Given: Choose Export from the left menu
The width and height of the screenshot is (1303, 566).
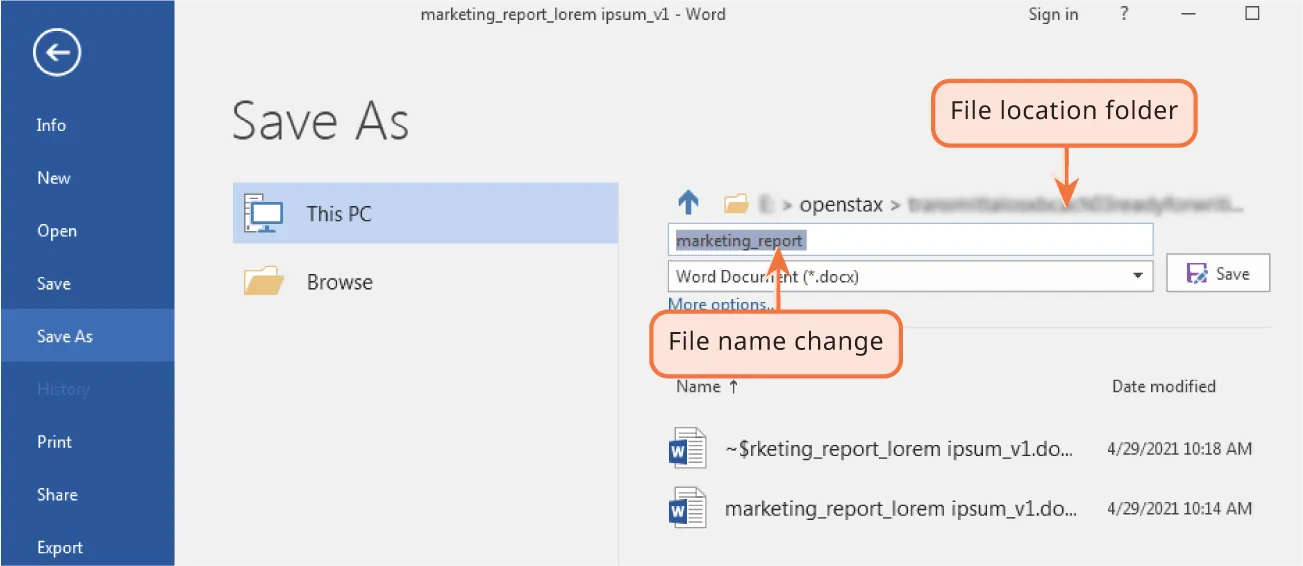Looking at the screenshot, I should (x=59, y=547).
